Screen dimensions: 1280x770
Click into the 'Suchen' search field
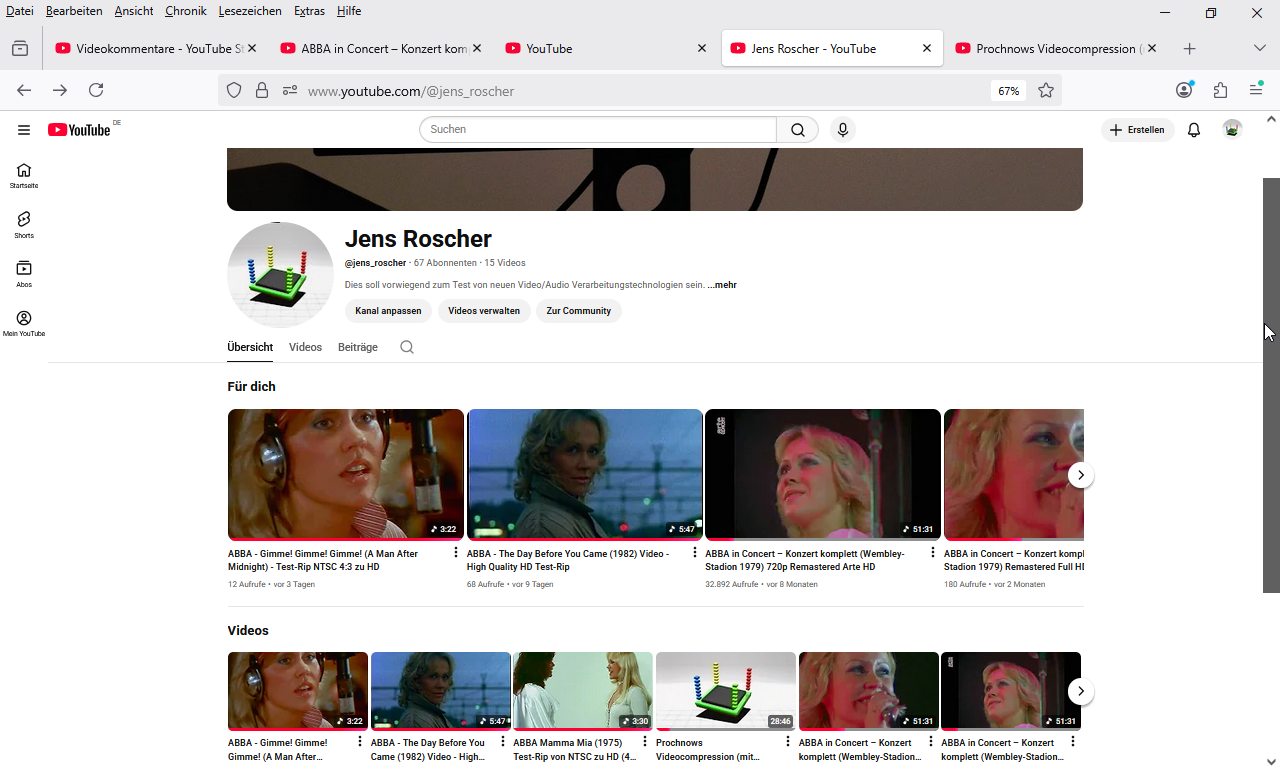(x=597, y=130)
